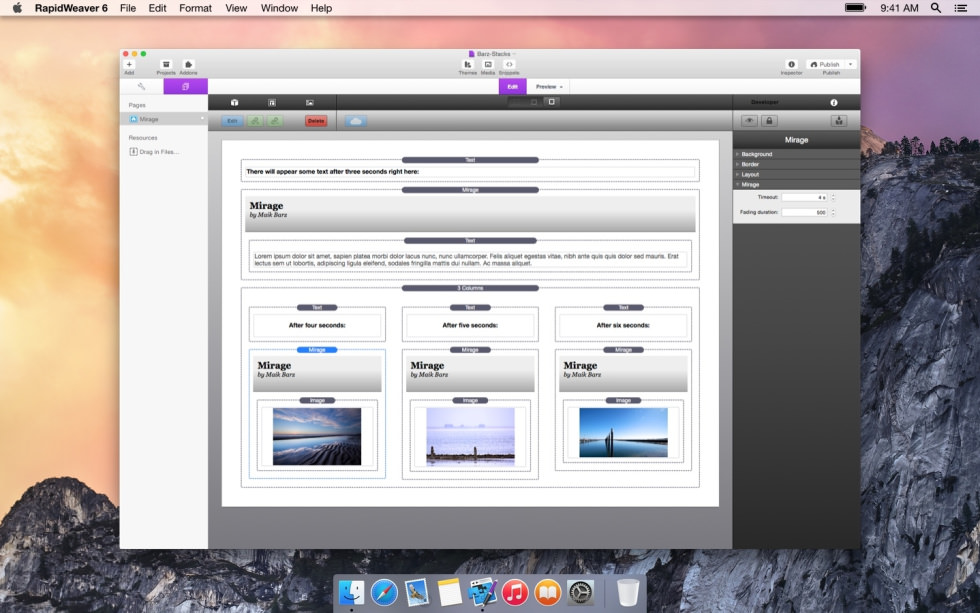Click the Timeout value field
The width and height of the screenshot is (980, 613).
point(805,197)
